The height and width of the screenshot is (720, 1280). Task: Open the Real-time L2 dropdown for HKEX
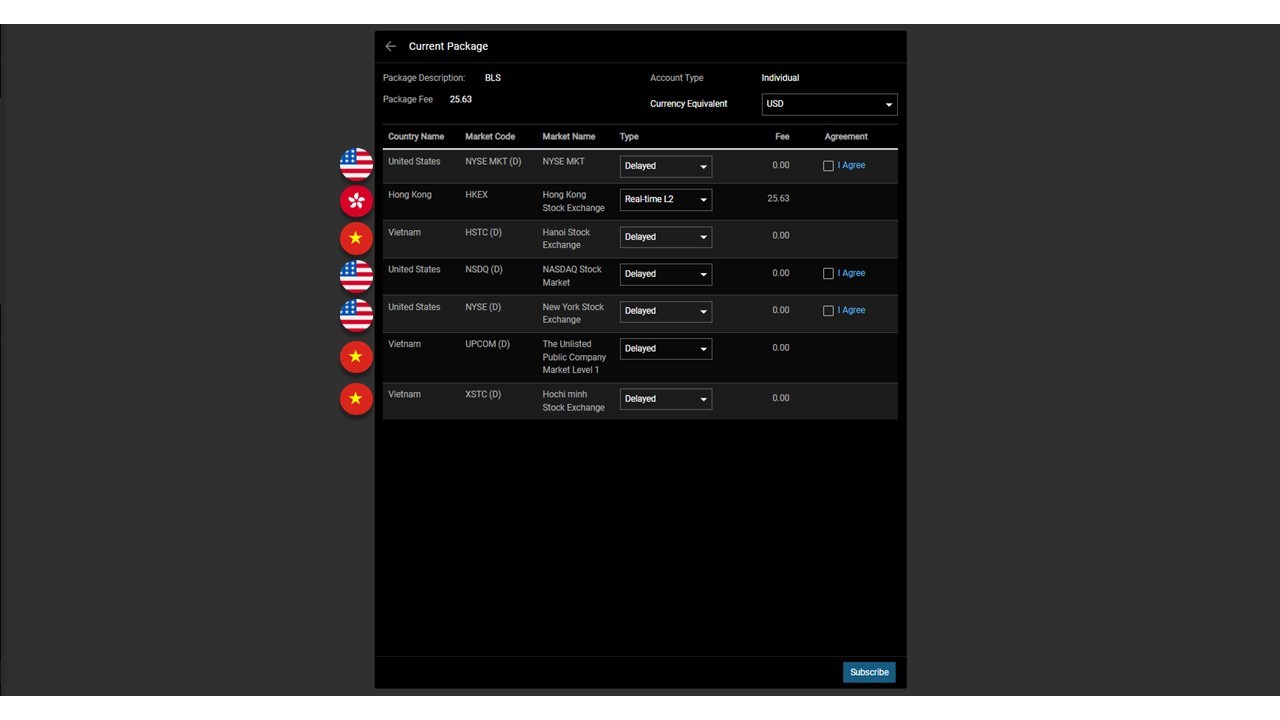pyautogui.click(x=666, y=199)
